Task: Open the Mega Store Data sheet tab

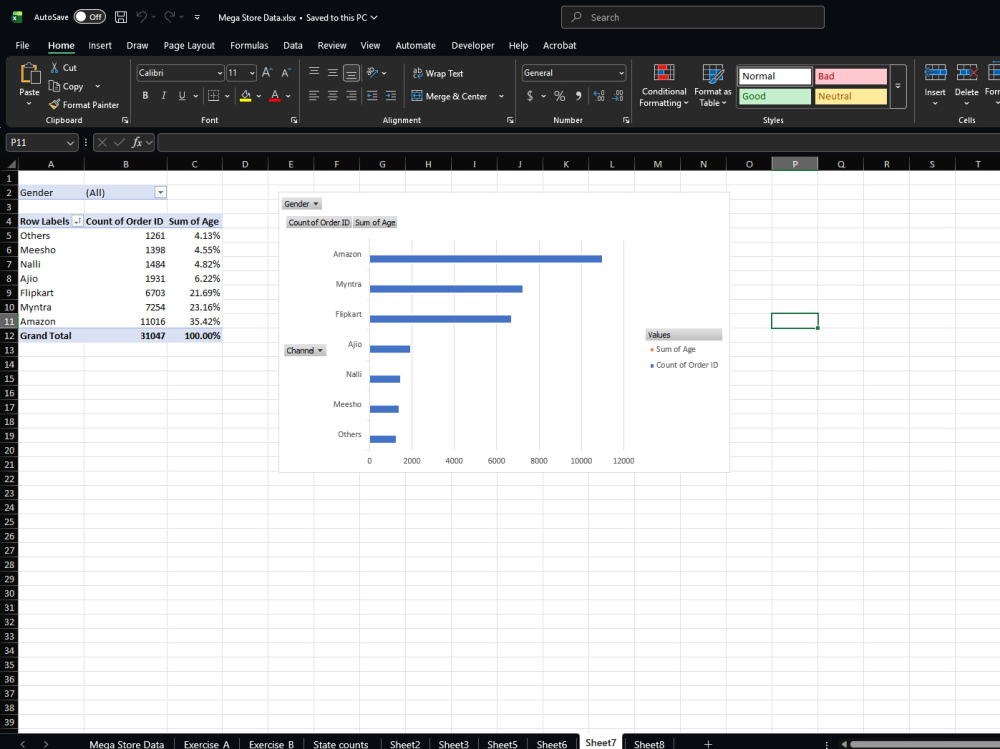Action: tap(126, 744)
